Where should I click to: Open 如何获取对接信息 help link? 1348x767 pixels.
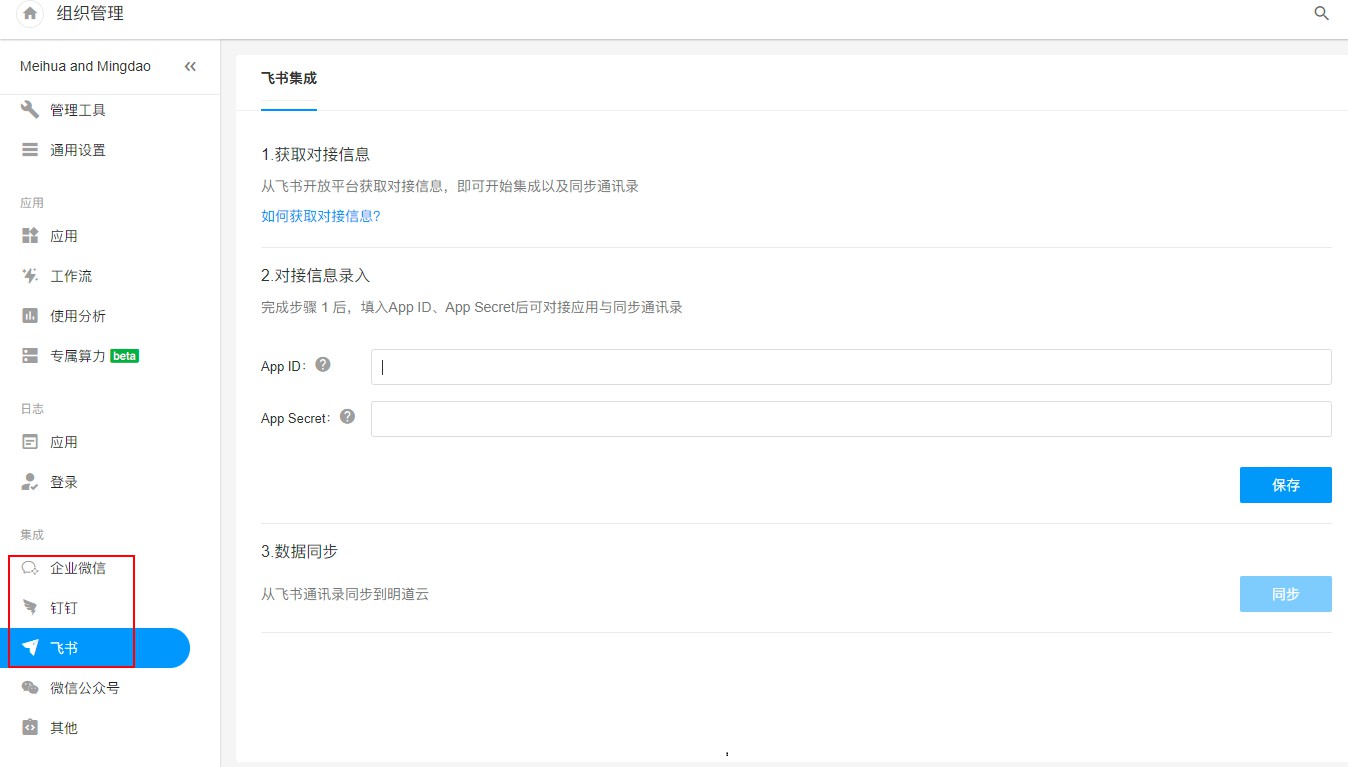tap(320, 216)
